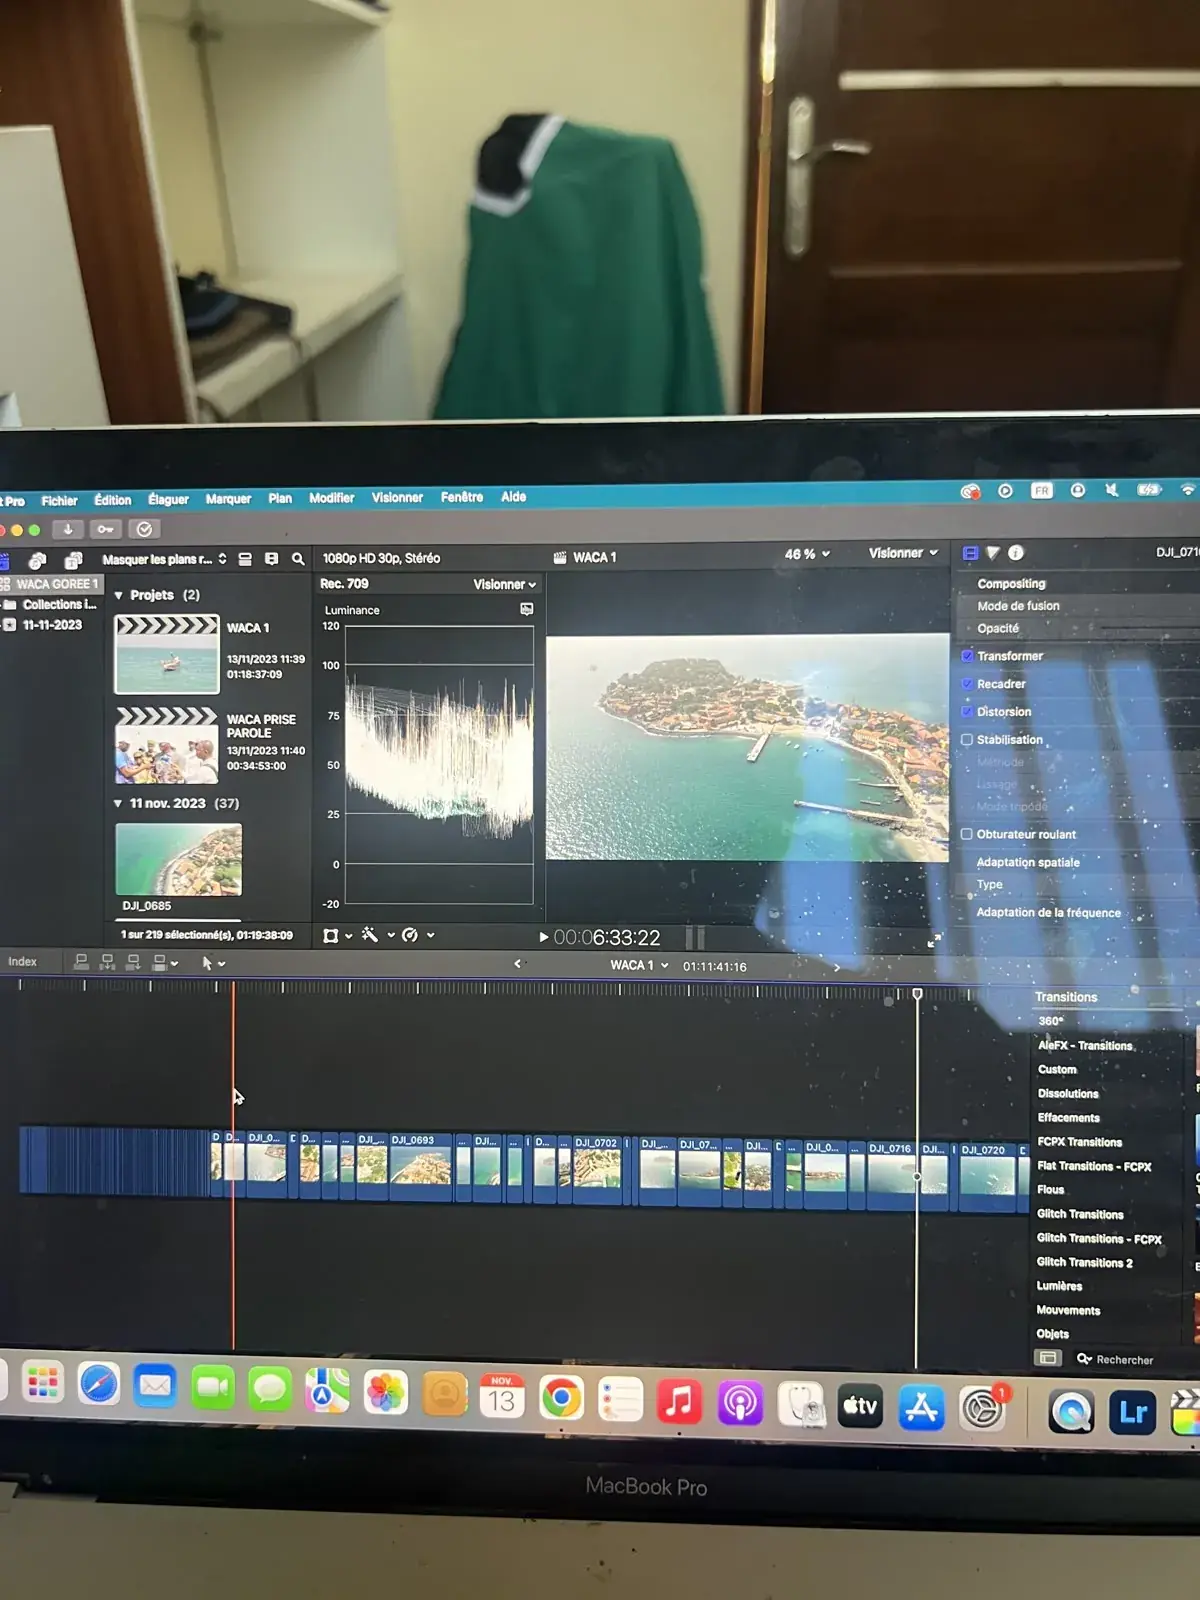Image resolution: width=1200 pixels, height=1600 pixels.
Task: Open the Marquer menu
Action: (x=228, y=499)
